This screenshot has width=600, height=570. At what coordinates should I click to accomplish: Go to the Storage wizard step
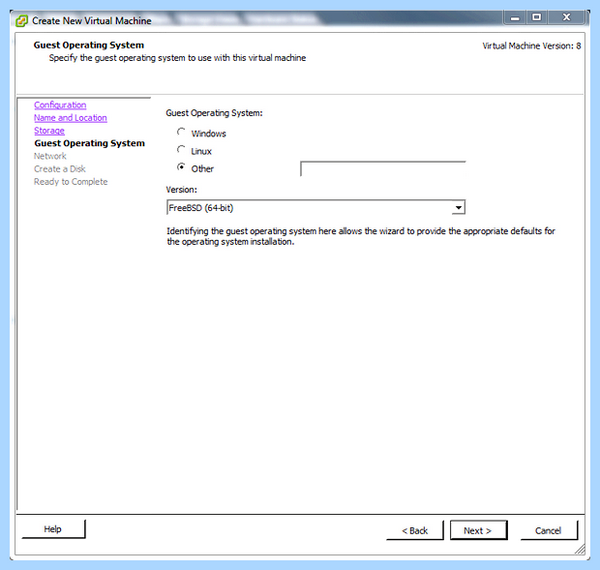coord(49,131)
